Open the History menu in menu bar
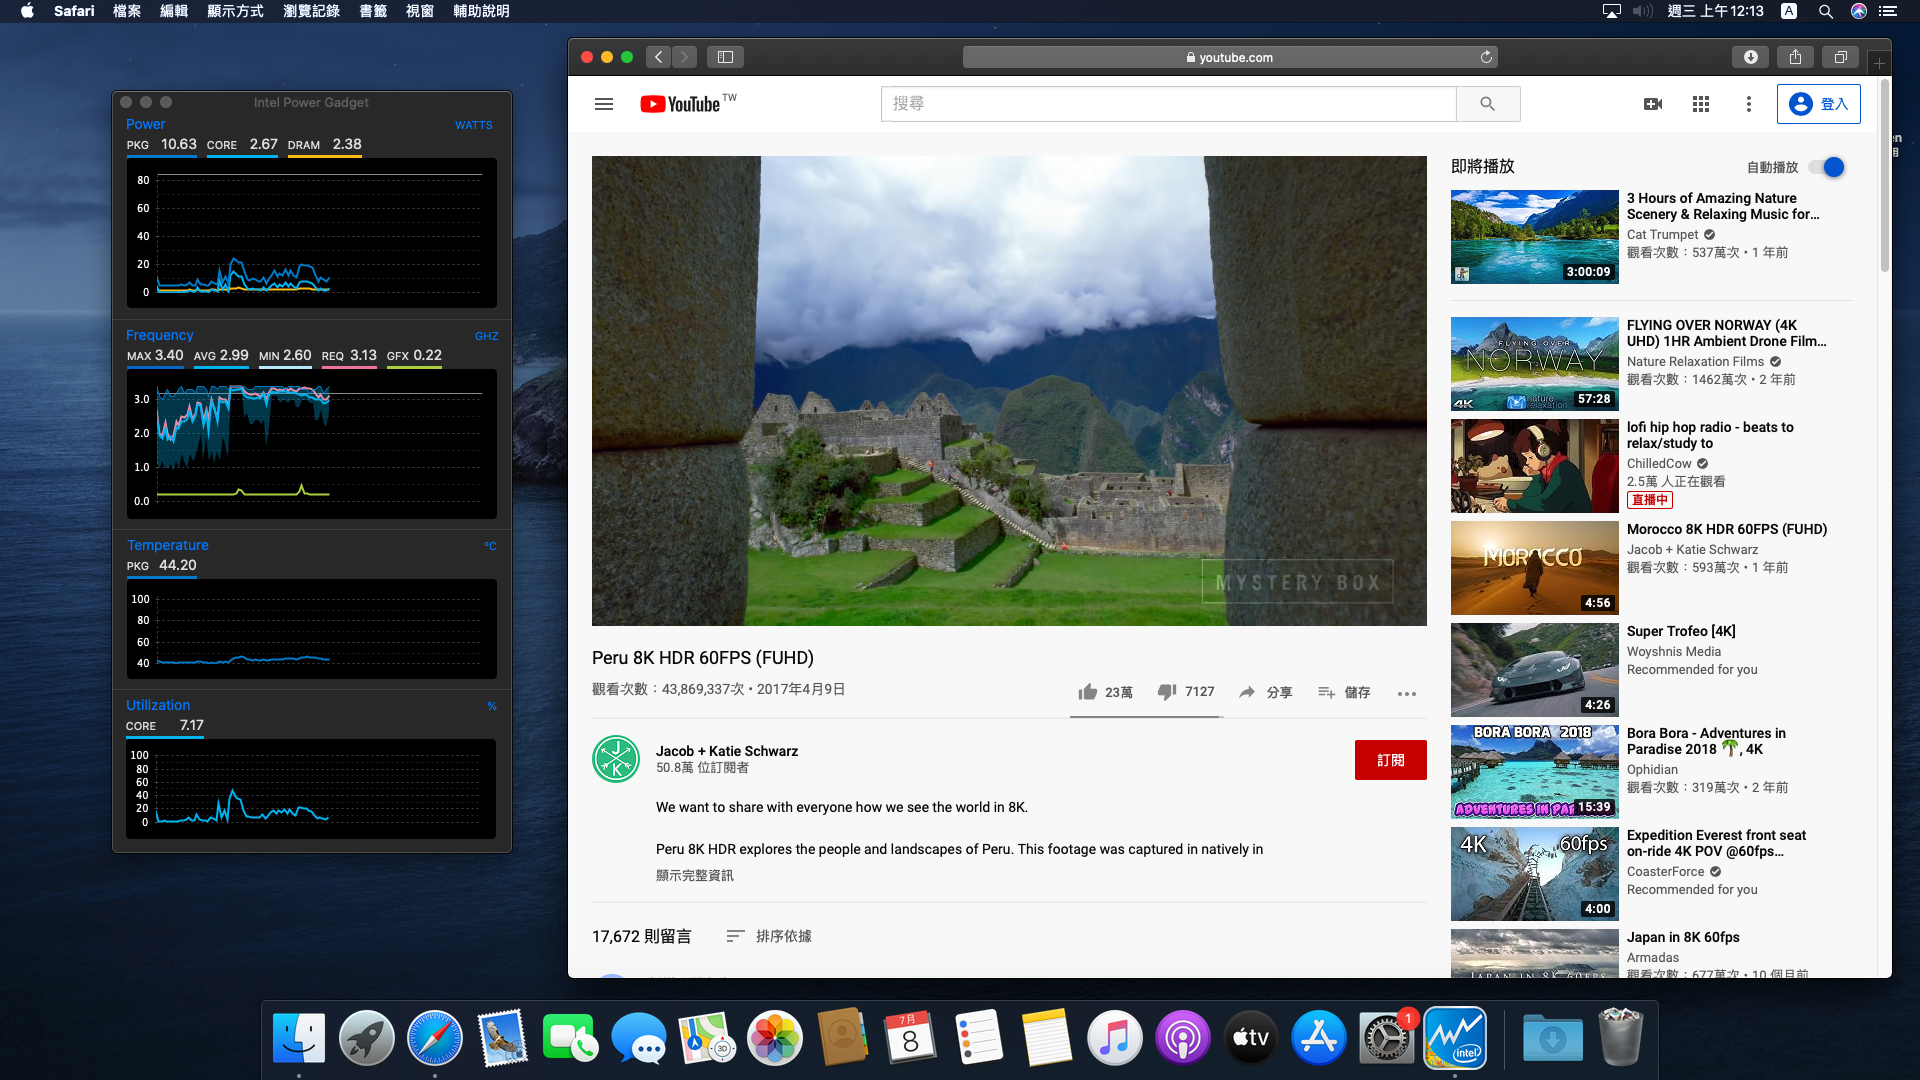This screenshot has height=1080, width=1920. point(311,11)
